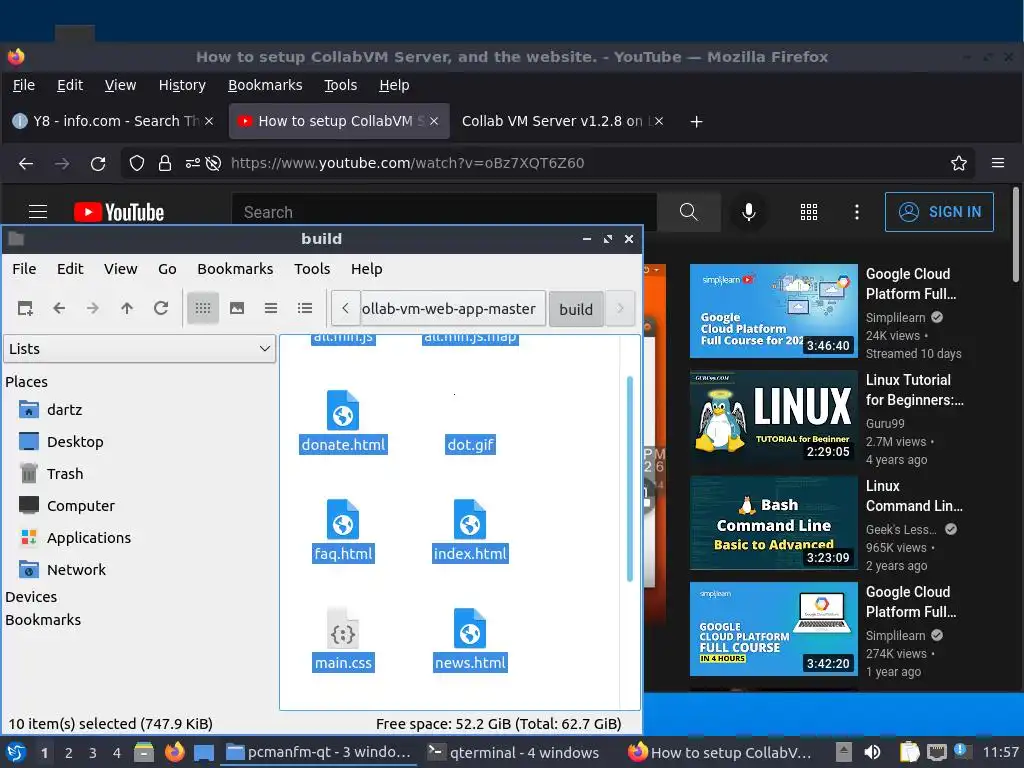Open Desktop in Places
This screenshot has height=768, width=1024.
click(74, 442)
